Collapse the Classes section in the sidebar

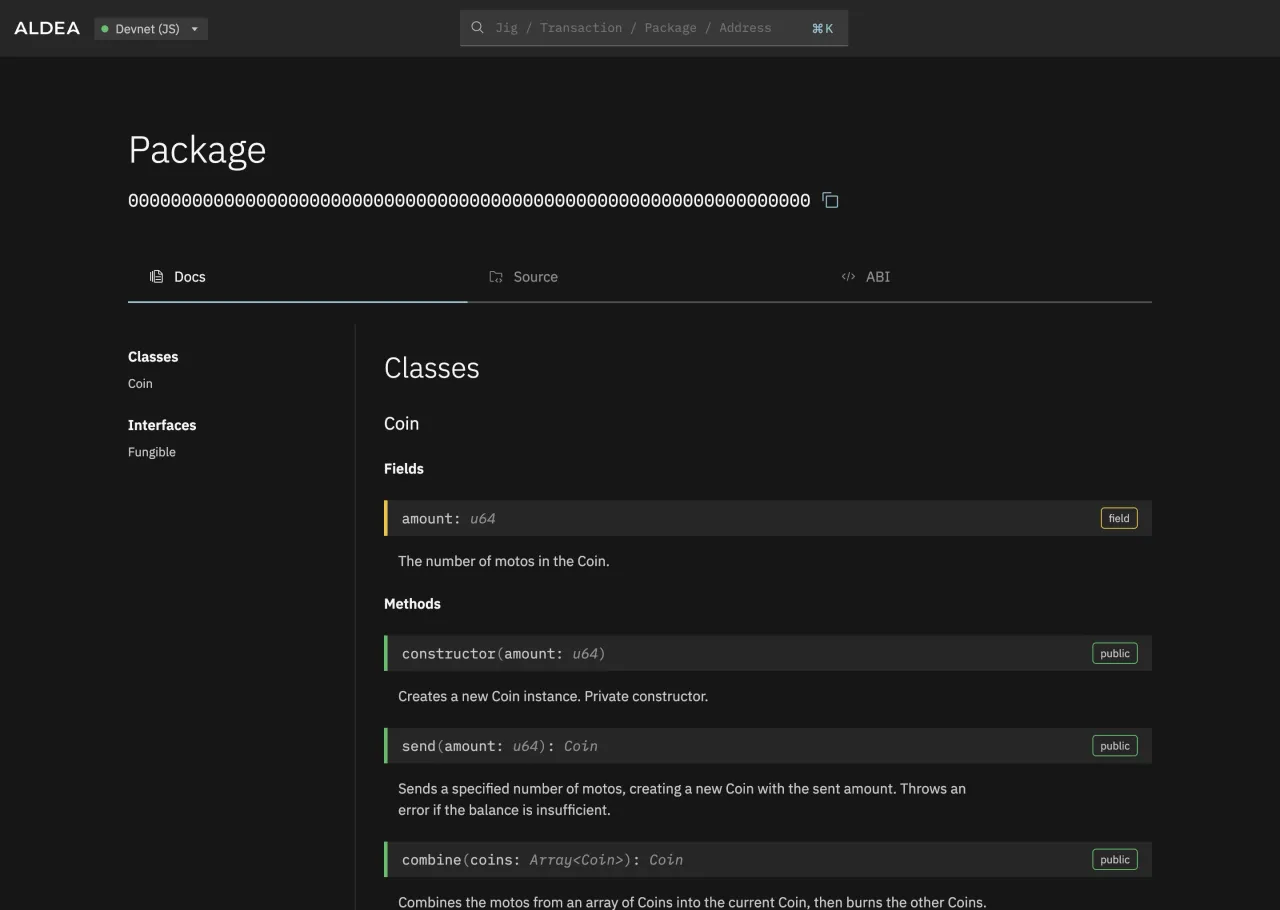click(x=153, y=357)
